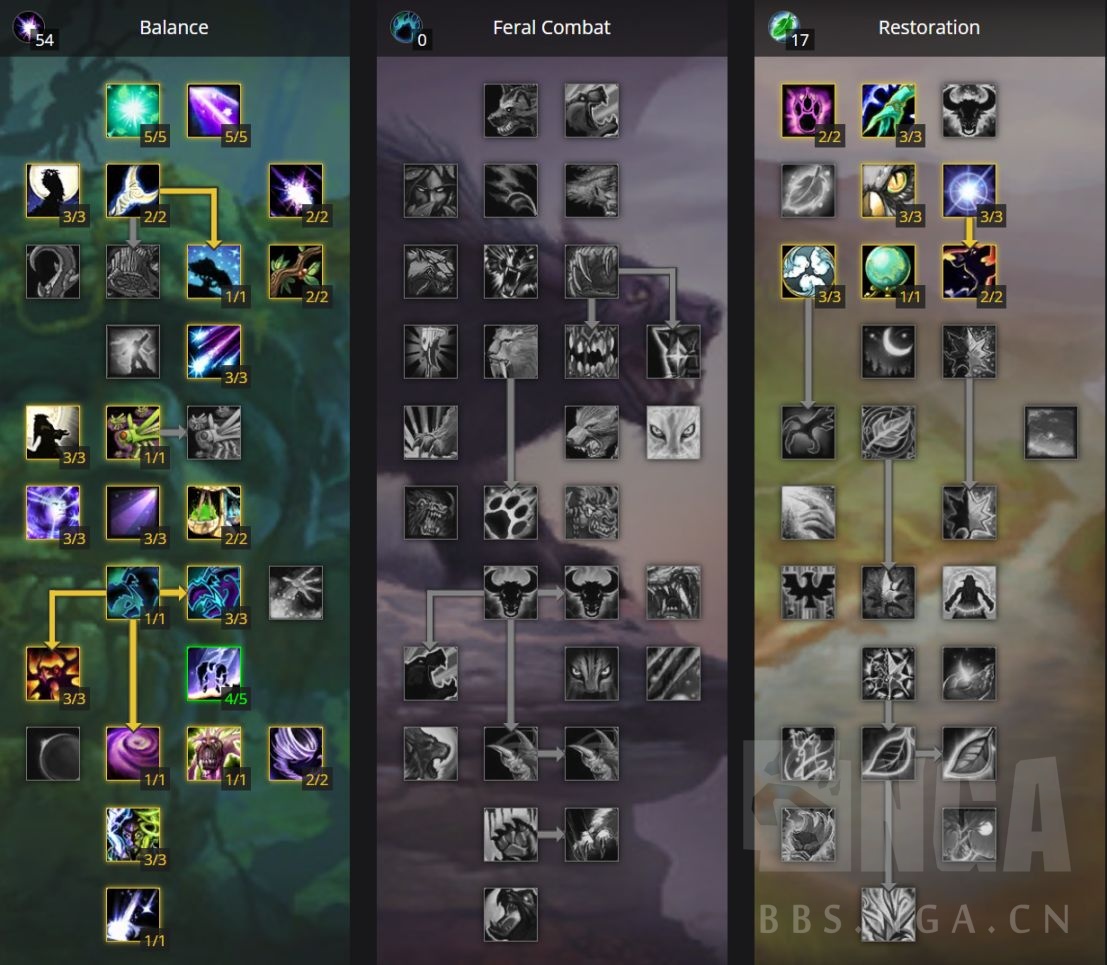The image size is (1107, 965).
Task: Select the Insect Swarm talent icon 1/1
Action: [133, 432]
